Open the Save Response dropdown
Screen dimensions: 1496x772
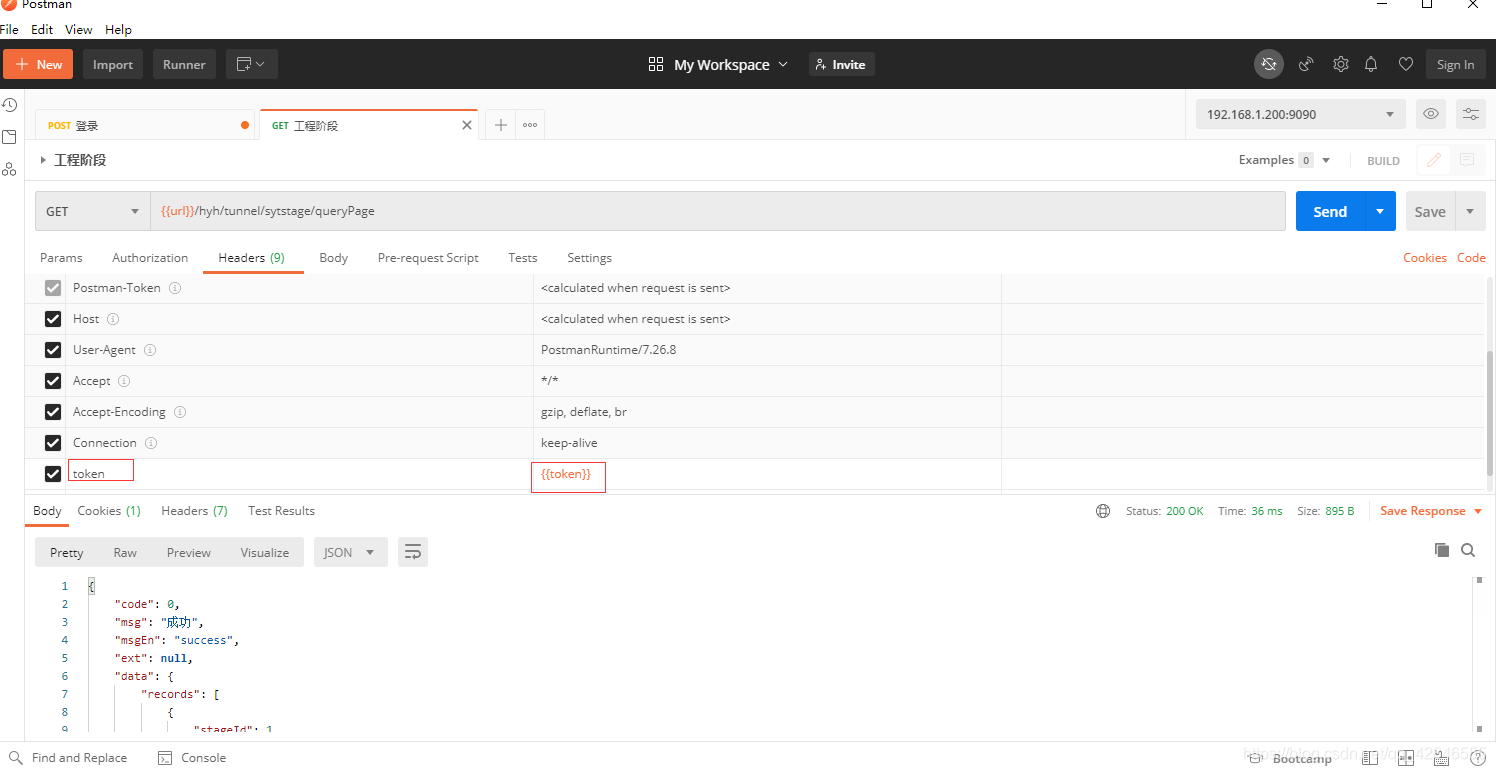(x=1430, y=511)
